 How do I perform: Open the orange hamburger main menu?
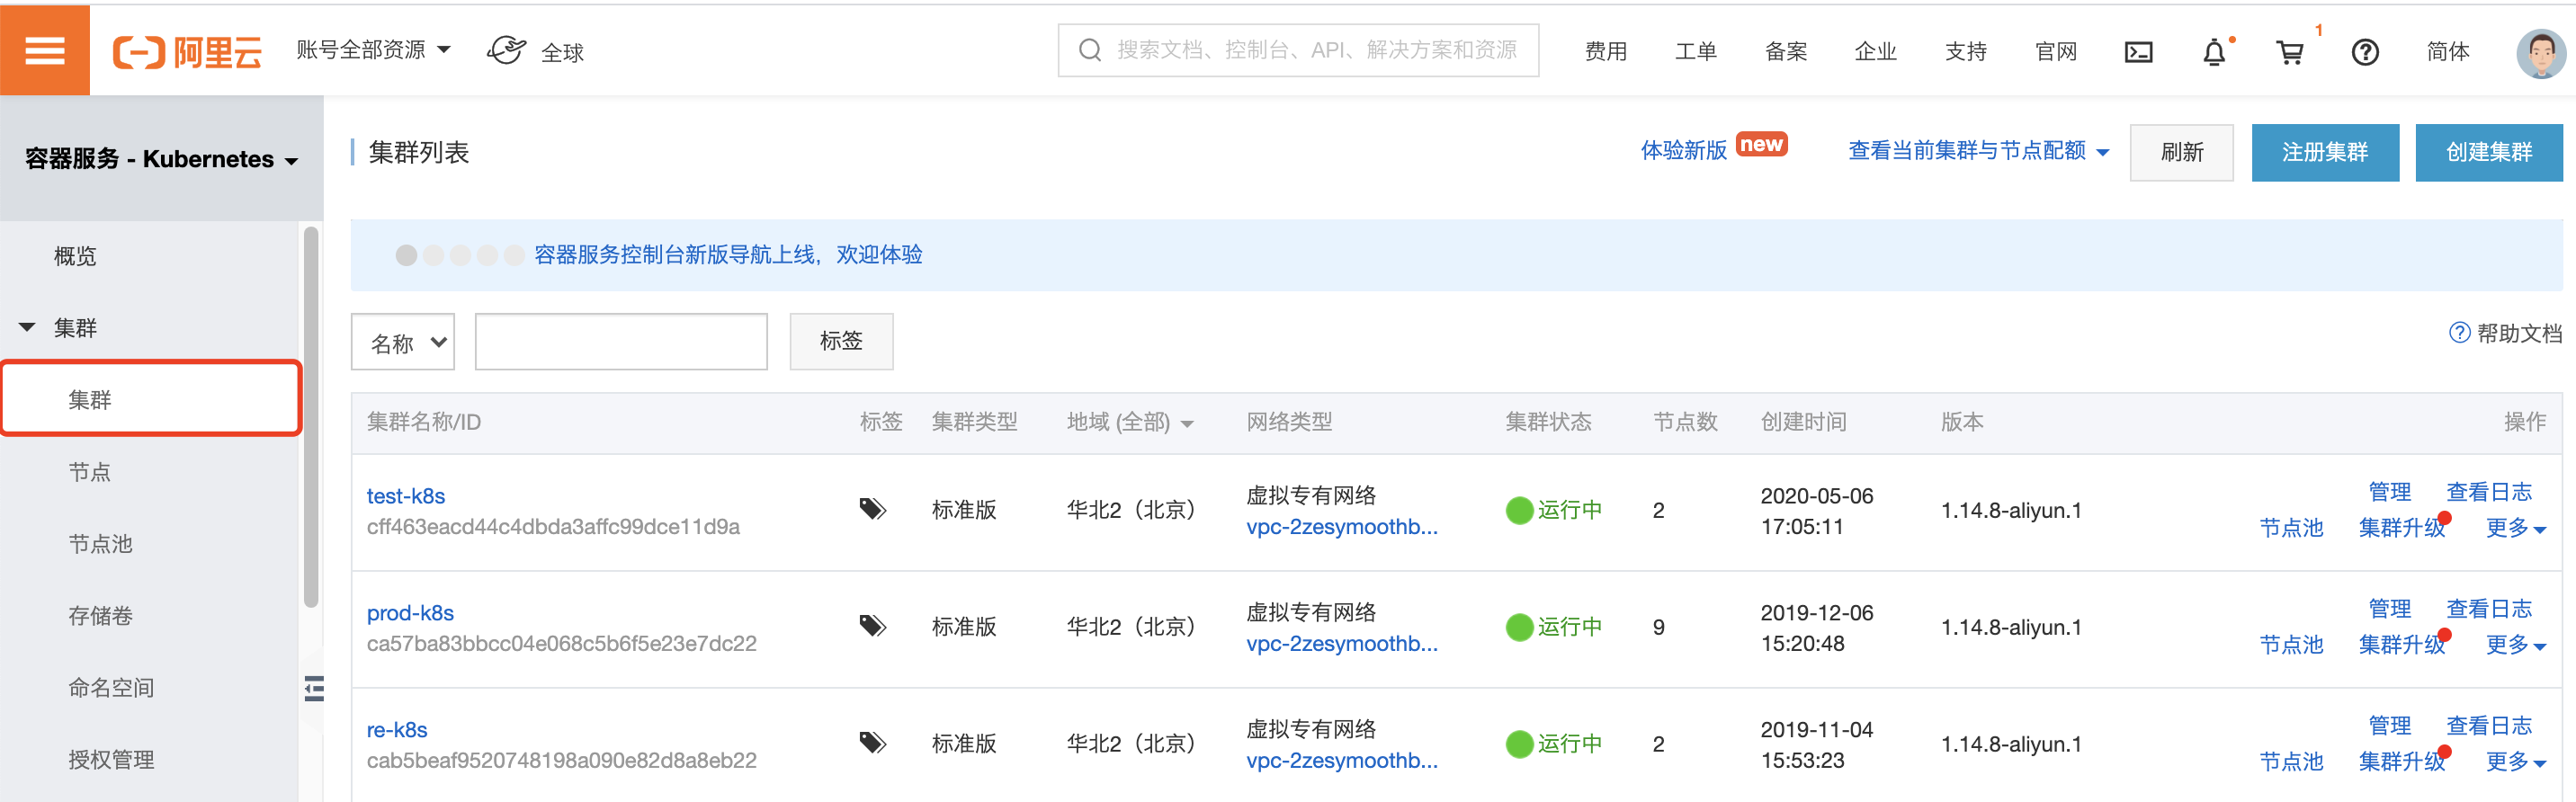[x=44, y=50]
